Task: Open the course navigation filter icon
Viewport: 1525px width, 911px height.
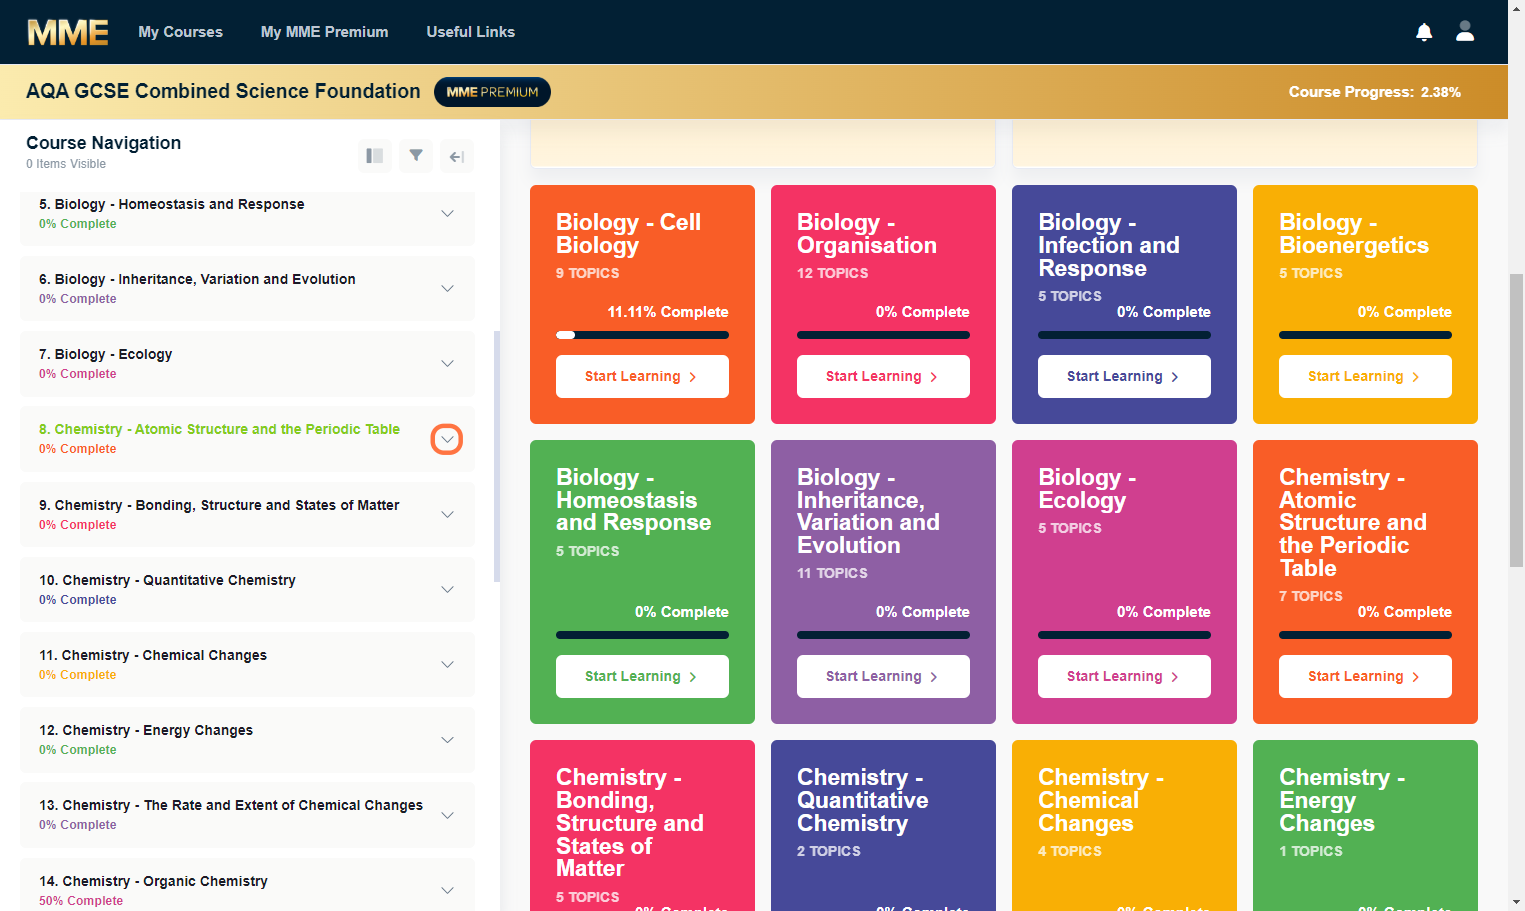Action: [x=416, y=156]
